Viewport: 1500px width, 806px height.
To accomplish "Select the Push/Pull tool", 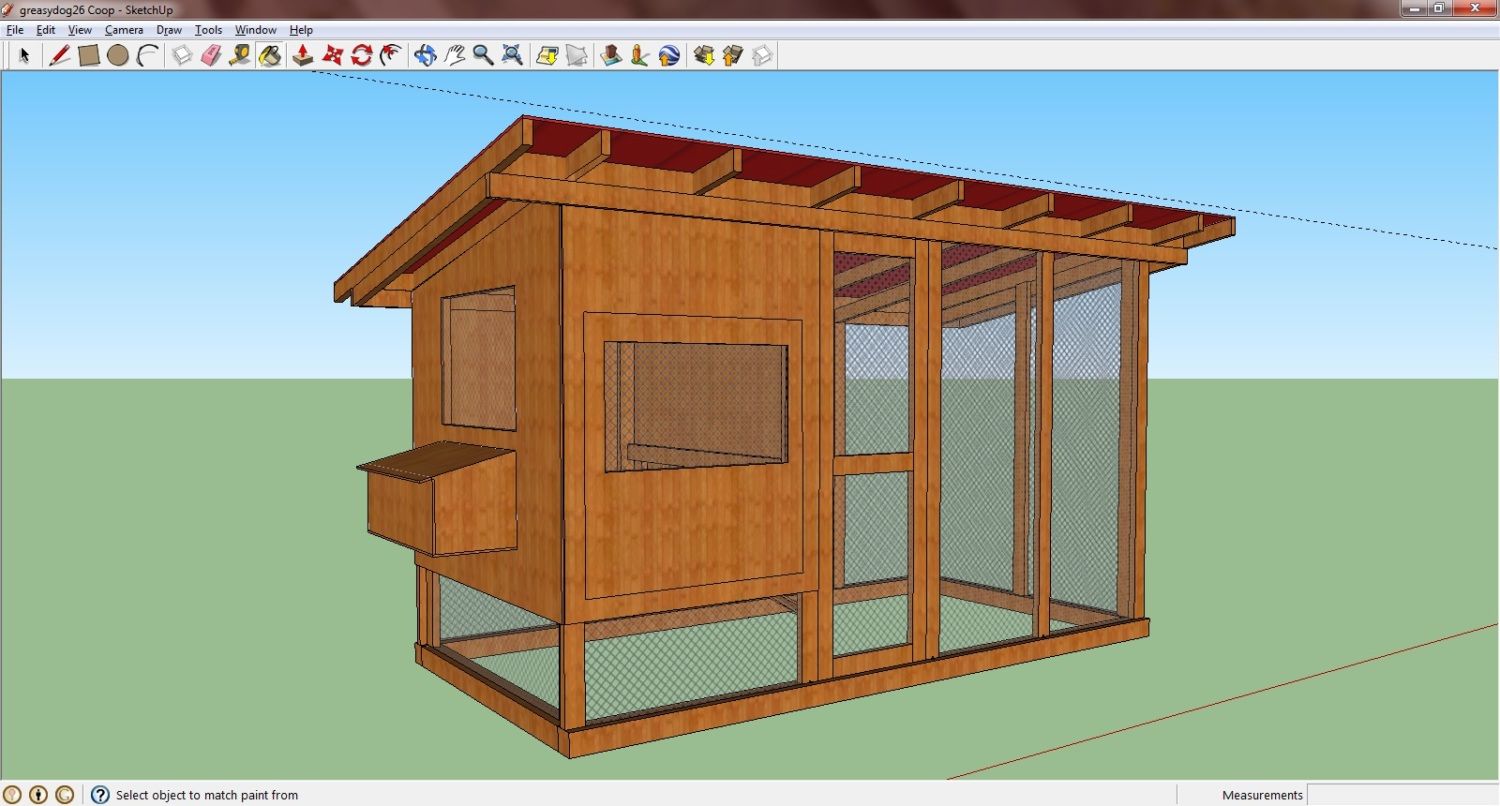I will click(303, 55).
